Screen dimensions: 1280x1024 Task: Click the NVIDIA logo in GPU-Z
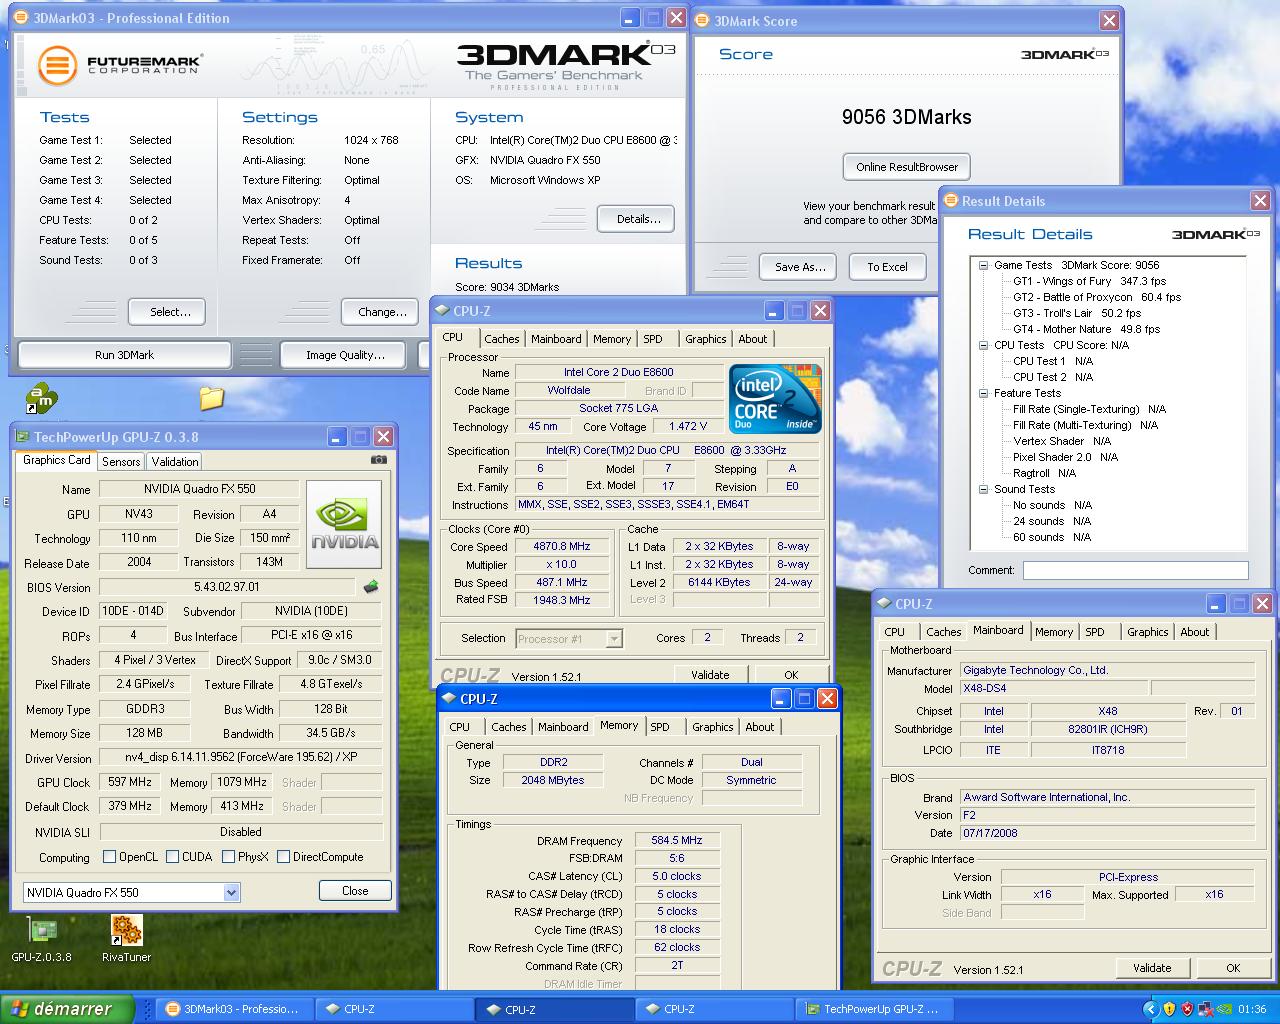coord(344,525)
